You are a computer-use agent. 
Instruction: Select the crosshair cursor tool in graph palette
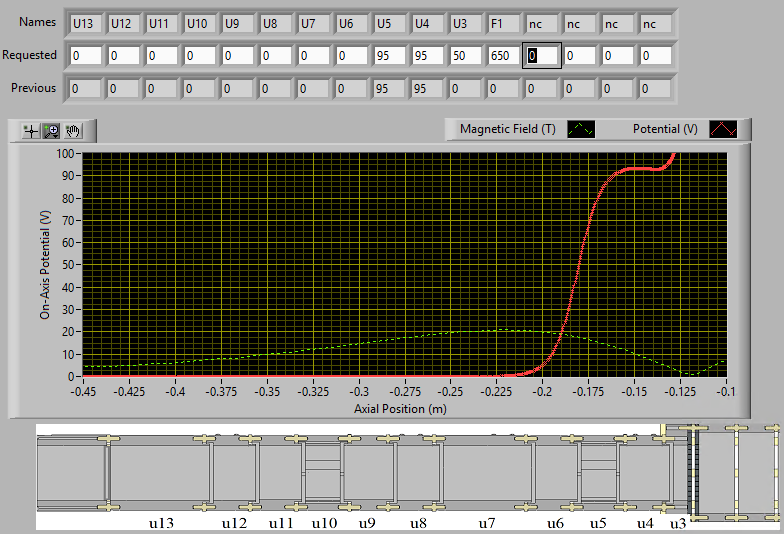click(x=31, y=130)
